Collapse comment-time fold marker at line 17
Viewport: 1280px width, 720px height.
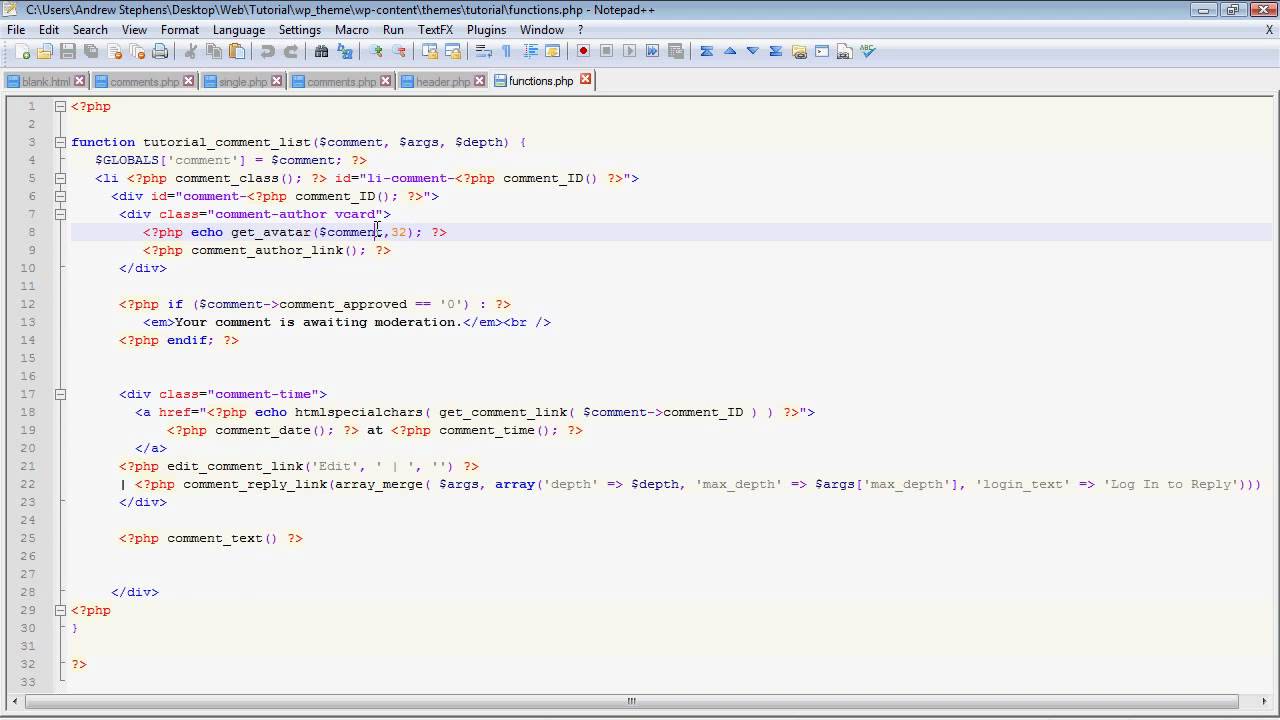point(60,394)
